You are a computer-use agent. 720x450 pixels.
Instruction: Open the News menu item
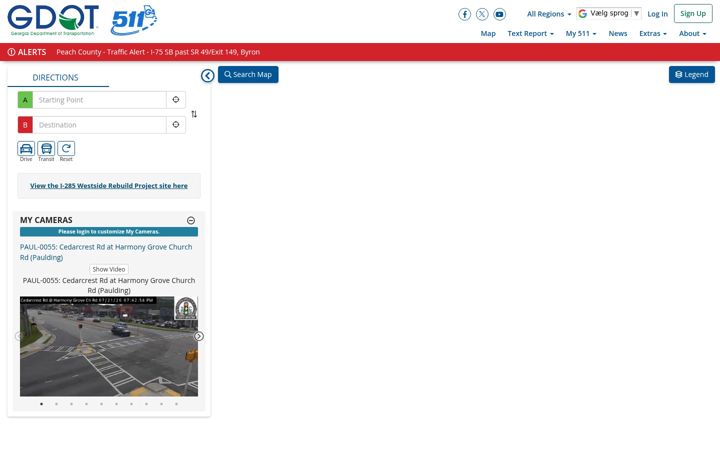(x=618, y=34)
